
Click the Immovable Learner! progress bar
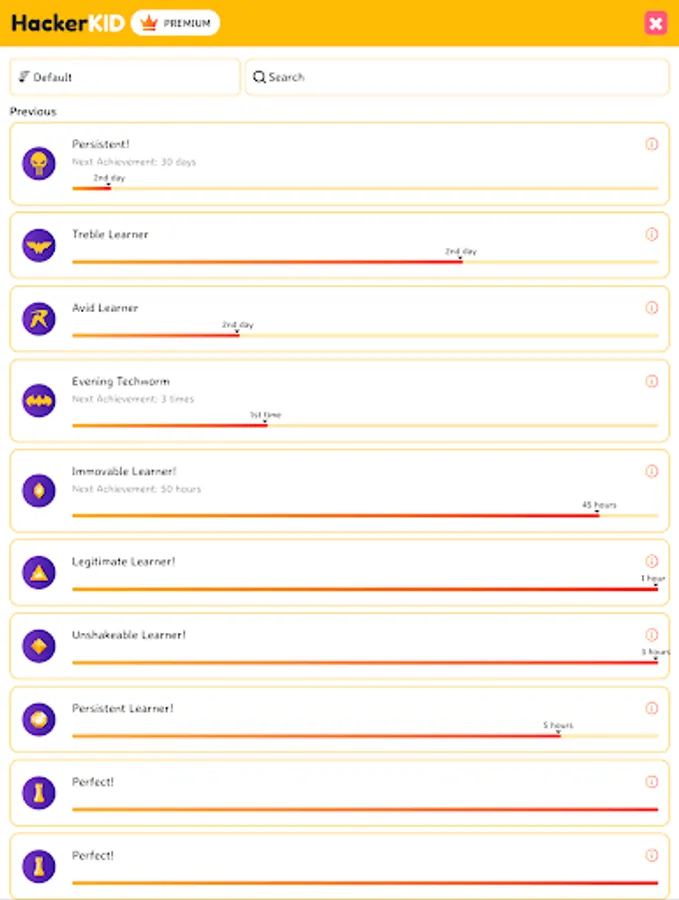point(365,516)
